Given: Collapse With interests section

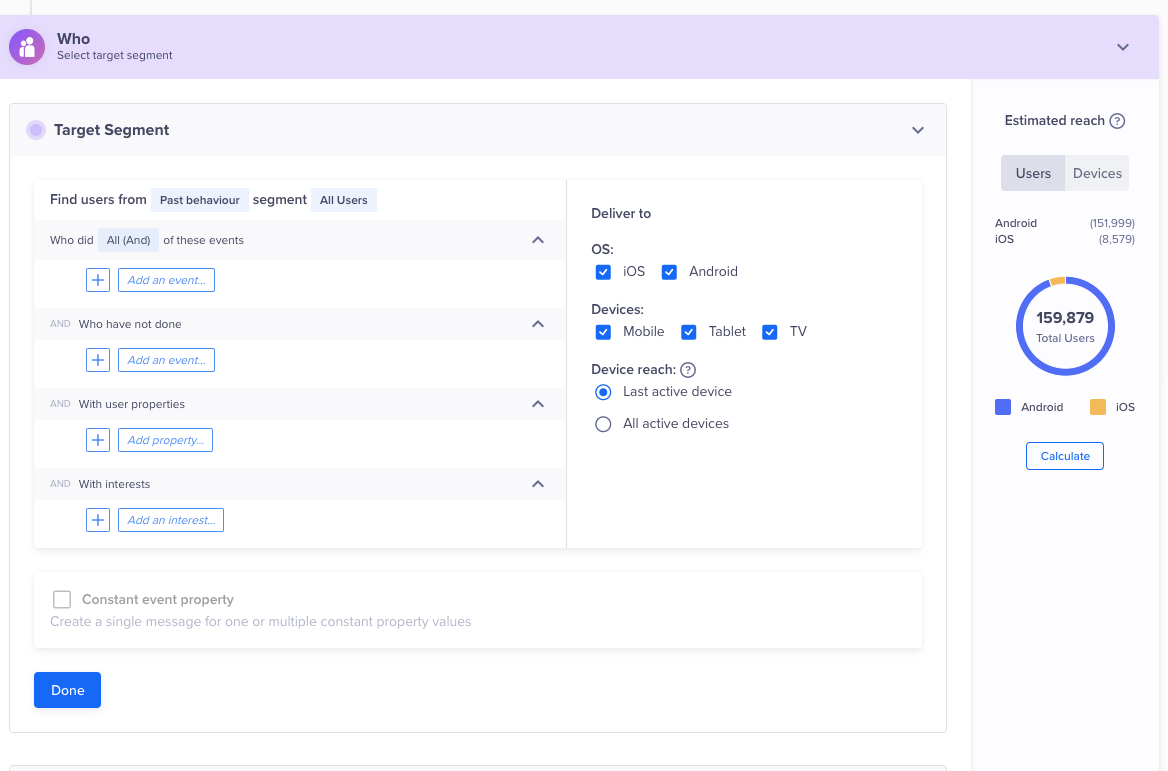Looking at the screenshot, I should coord(538,484).
